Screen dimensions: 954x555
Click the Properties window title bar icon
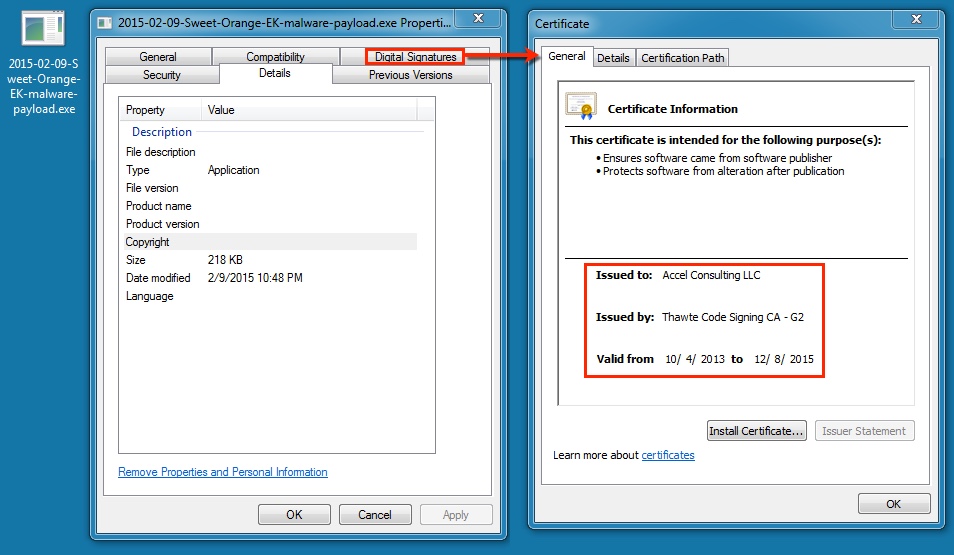click(105, 21)
